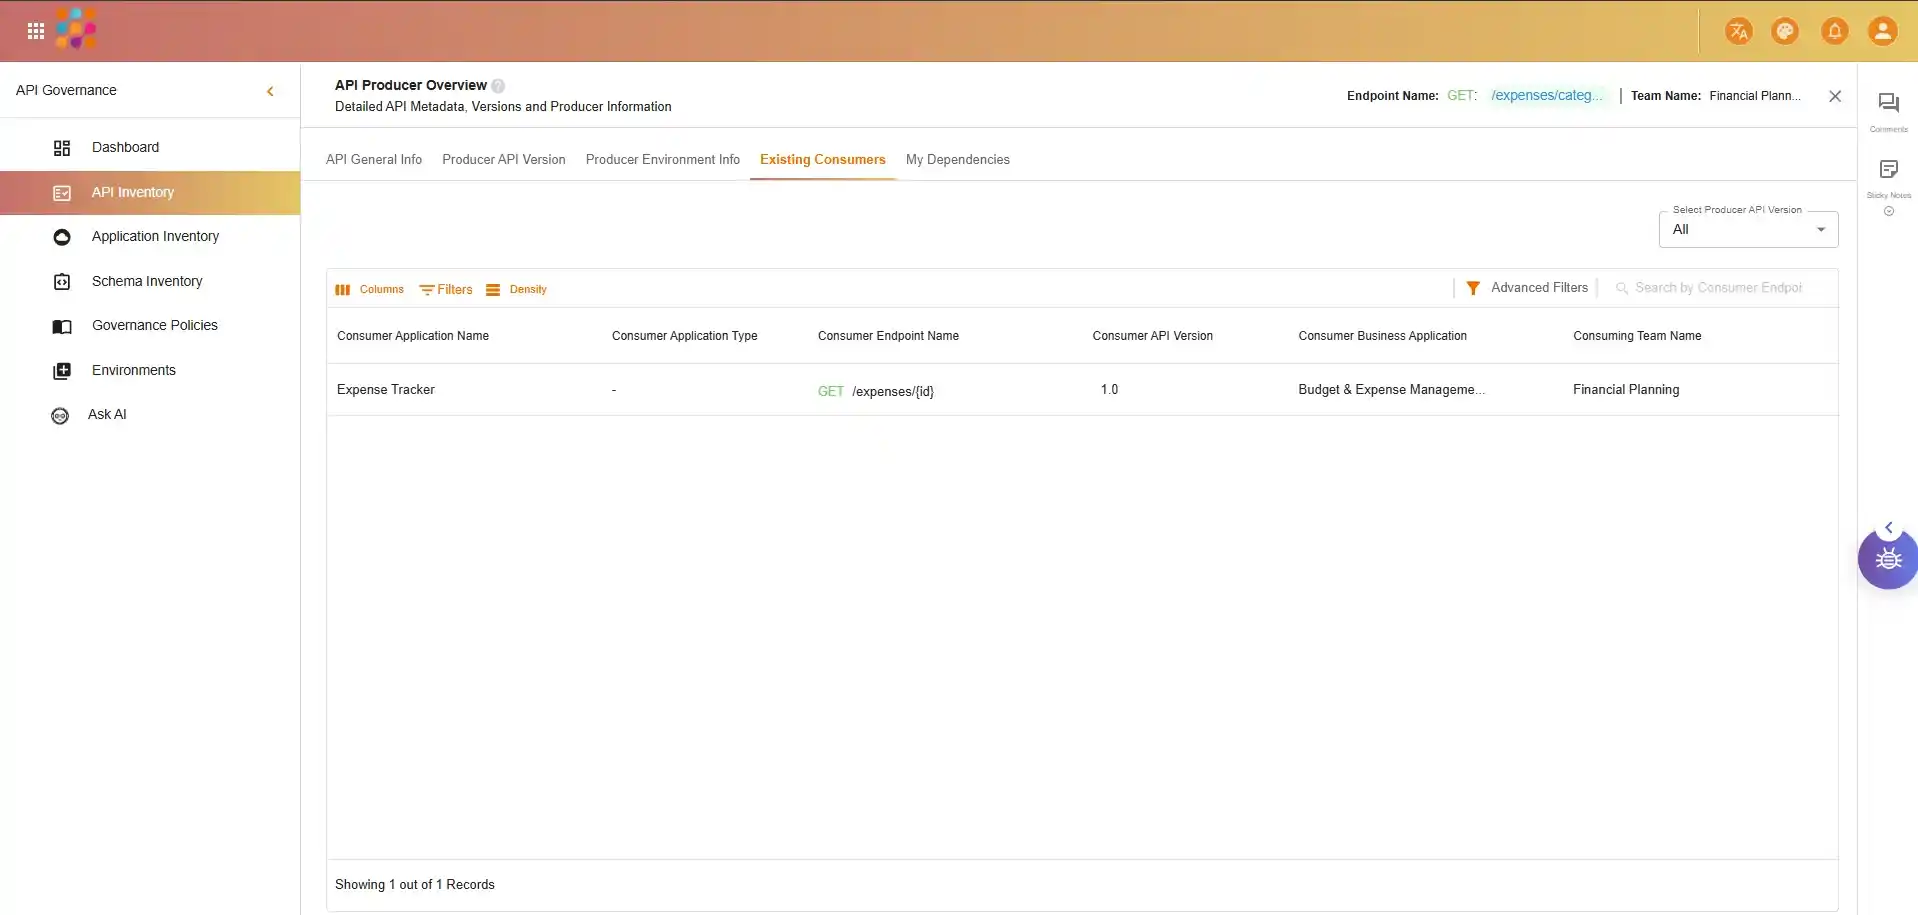The image size is (1918, 915).
Task: Open the notifications bell
Action: click(1834, 31)
